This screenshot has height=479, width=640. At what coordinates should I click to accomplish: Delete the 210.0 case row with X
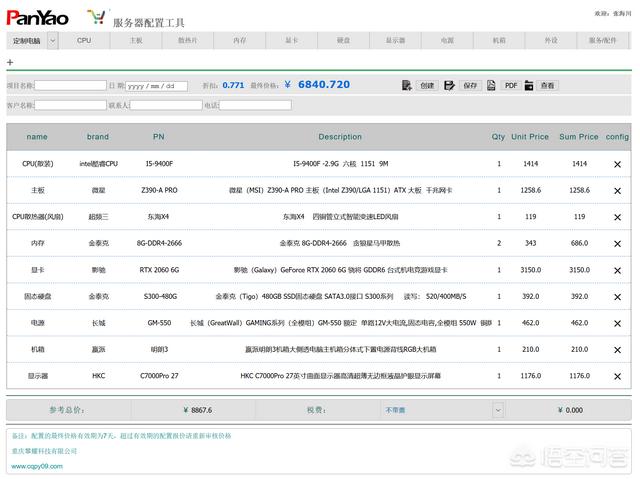[x=617, y=350]
